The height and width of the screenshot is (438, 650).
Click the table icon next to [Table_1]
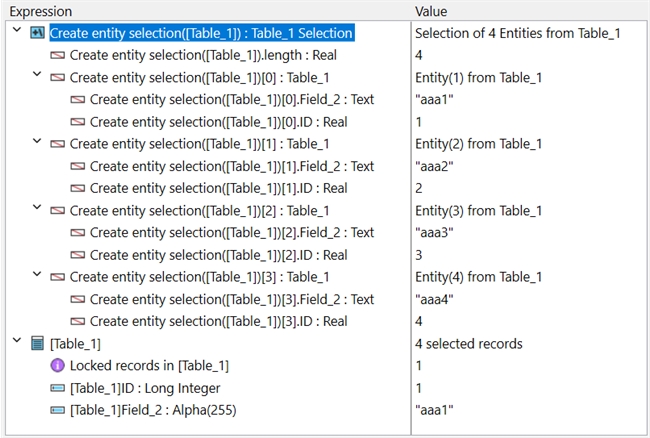click(x=38, y=344)
